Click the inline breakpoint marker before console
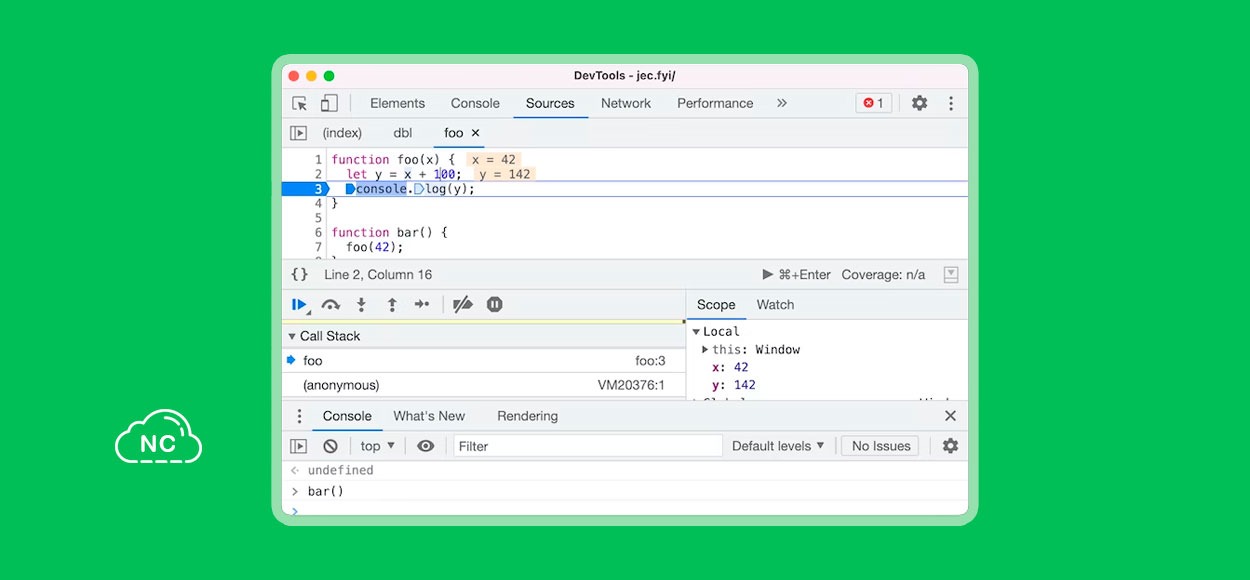1250x580 pixels. [x=351, y=189]
